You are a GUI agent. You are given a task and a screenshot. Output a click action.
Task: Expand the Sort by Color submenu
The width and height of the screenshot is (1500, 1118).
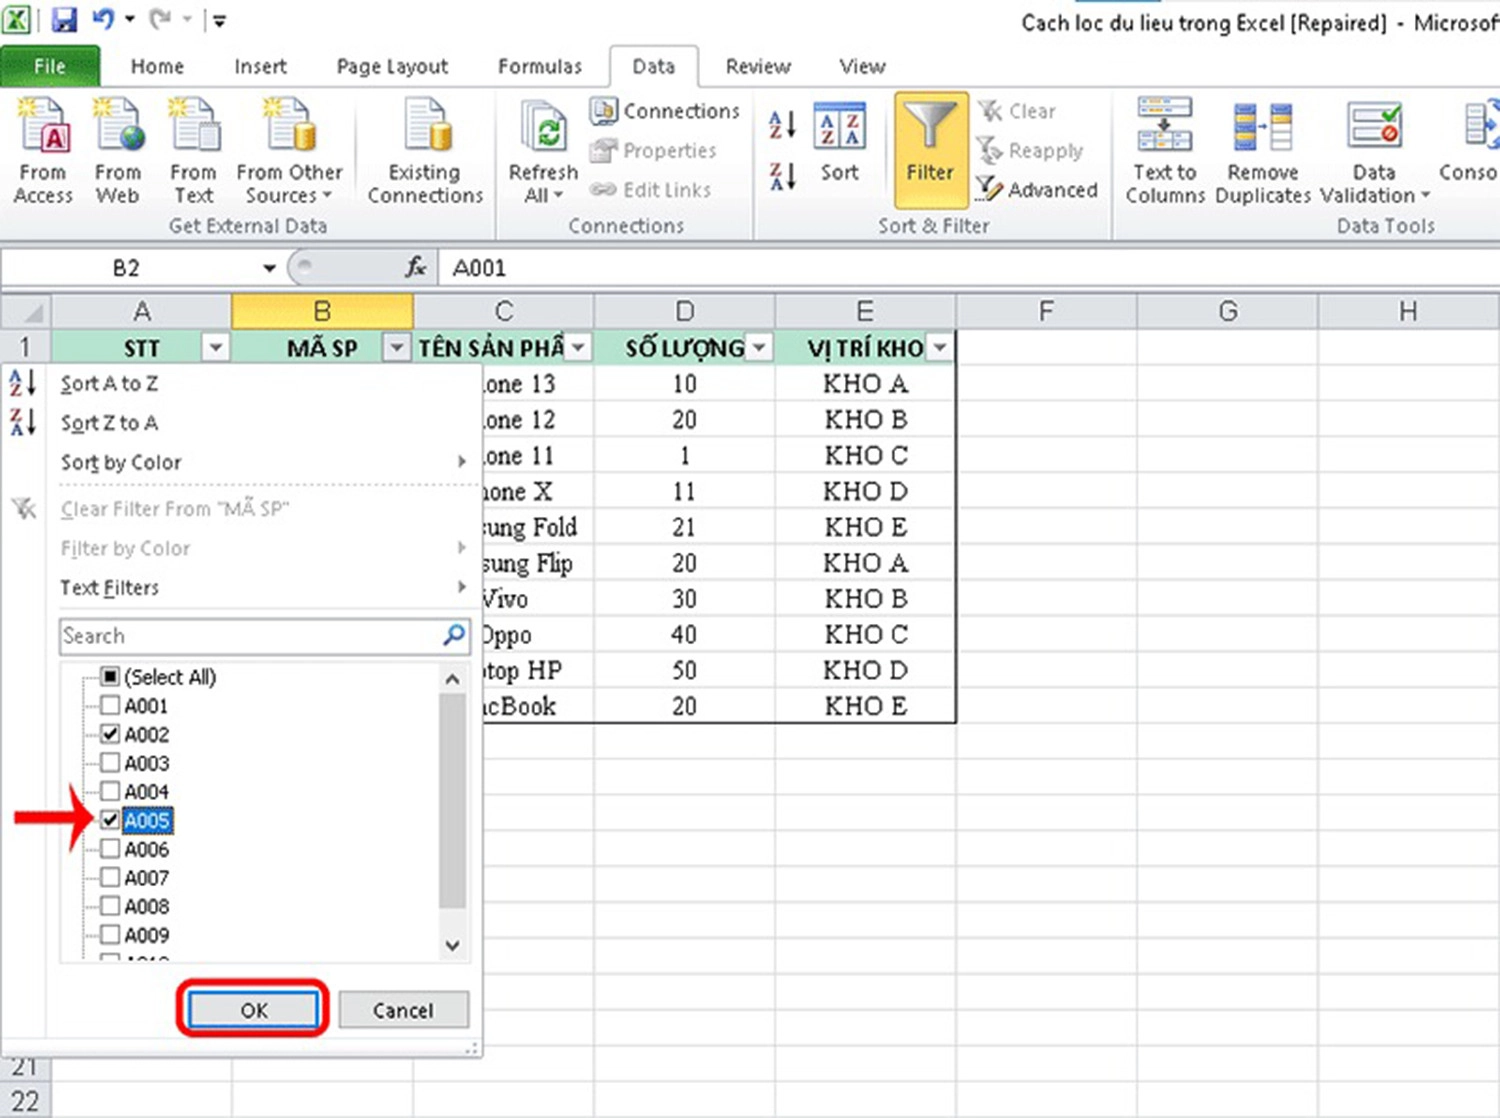coord(265,462)
